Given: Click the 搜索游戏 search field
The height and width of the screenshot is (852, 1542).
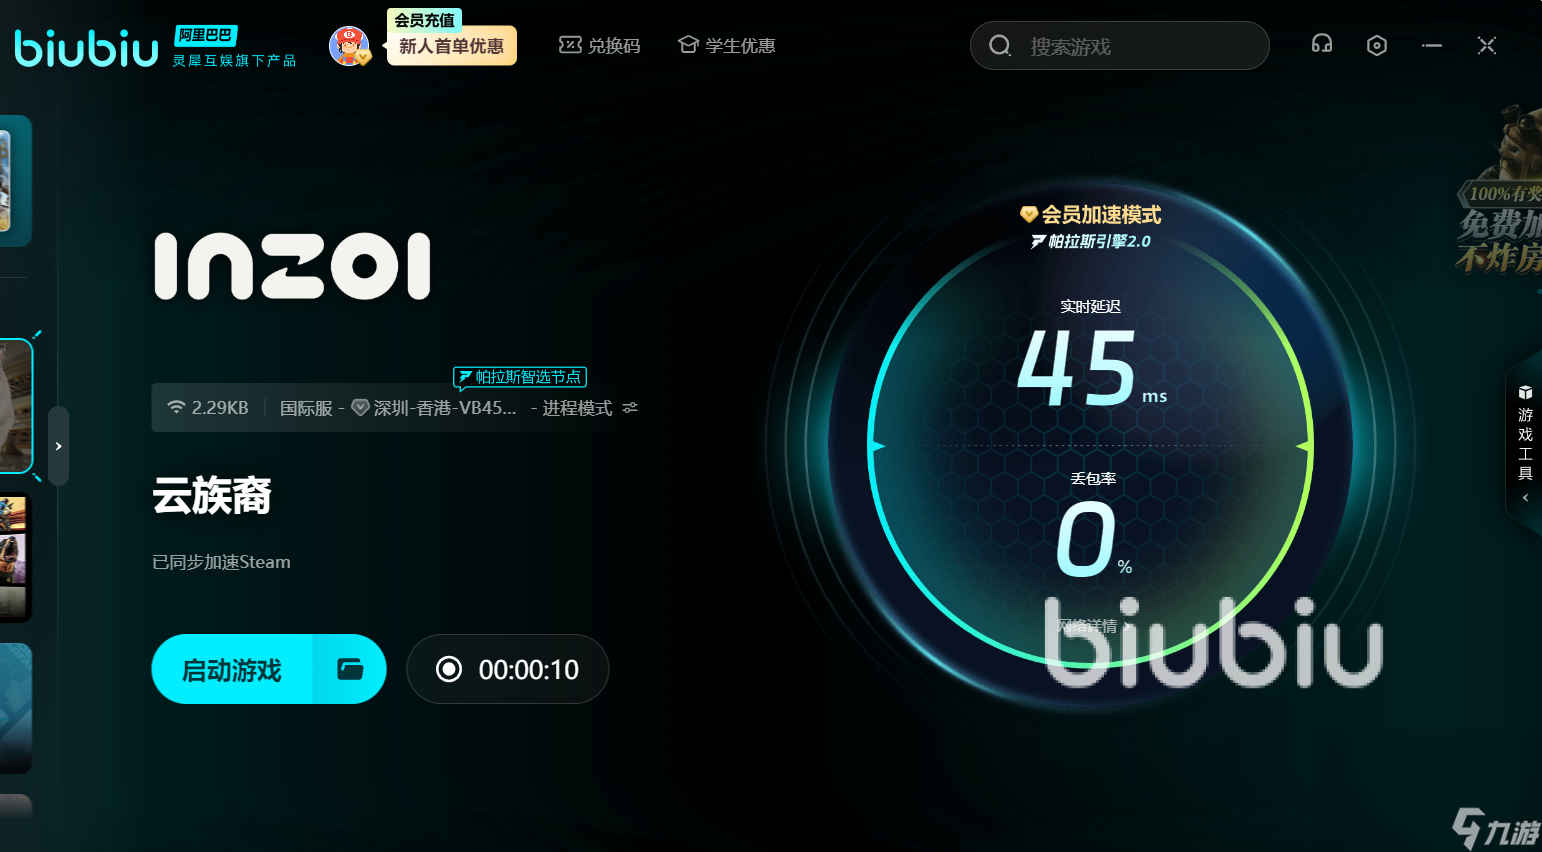Looking at the screenshot, I should [1120, 46].
